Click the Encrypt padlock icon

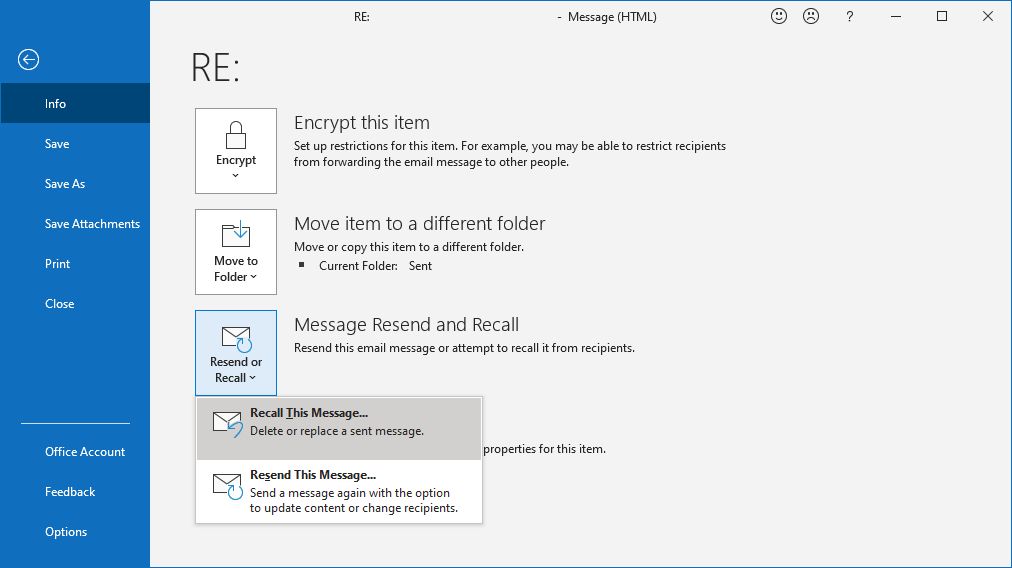[x=236, y=134]
